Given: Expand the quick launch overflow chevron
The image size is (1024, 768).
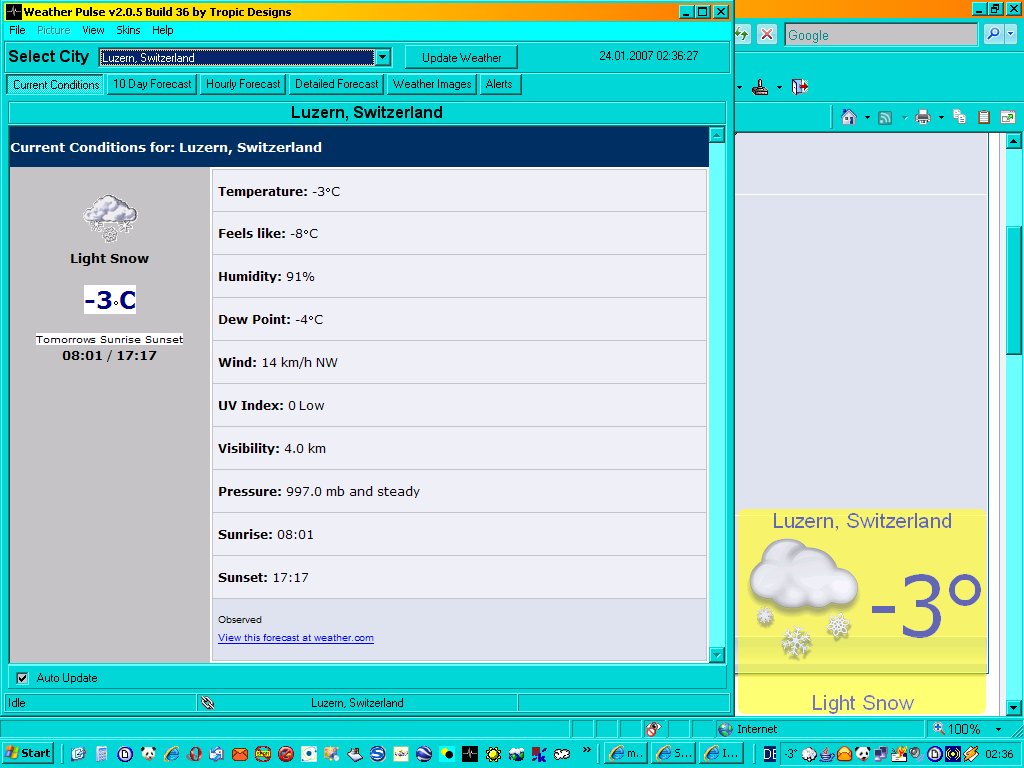Looking at the screenshot, I should pos(586,750).
